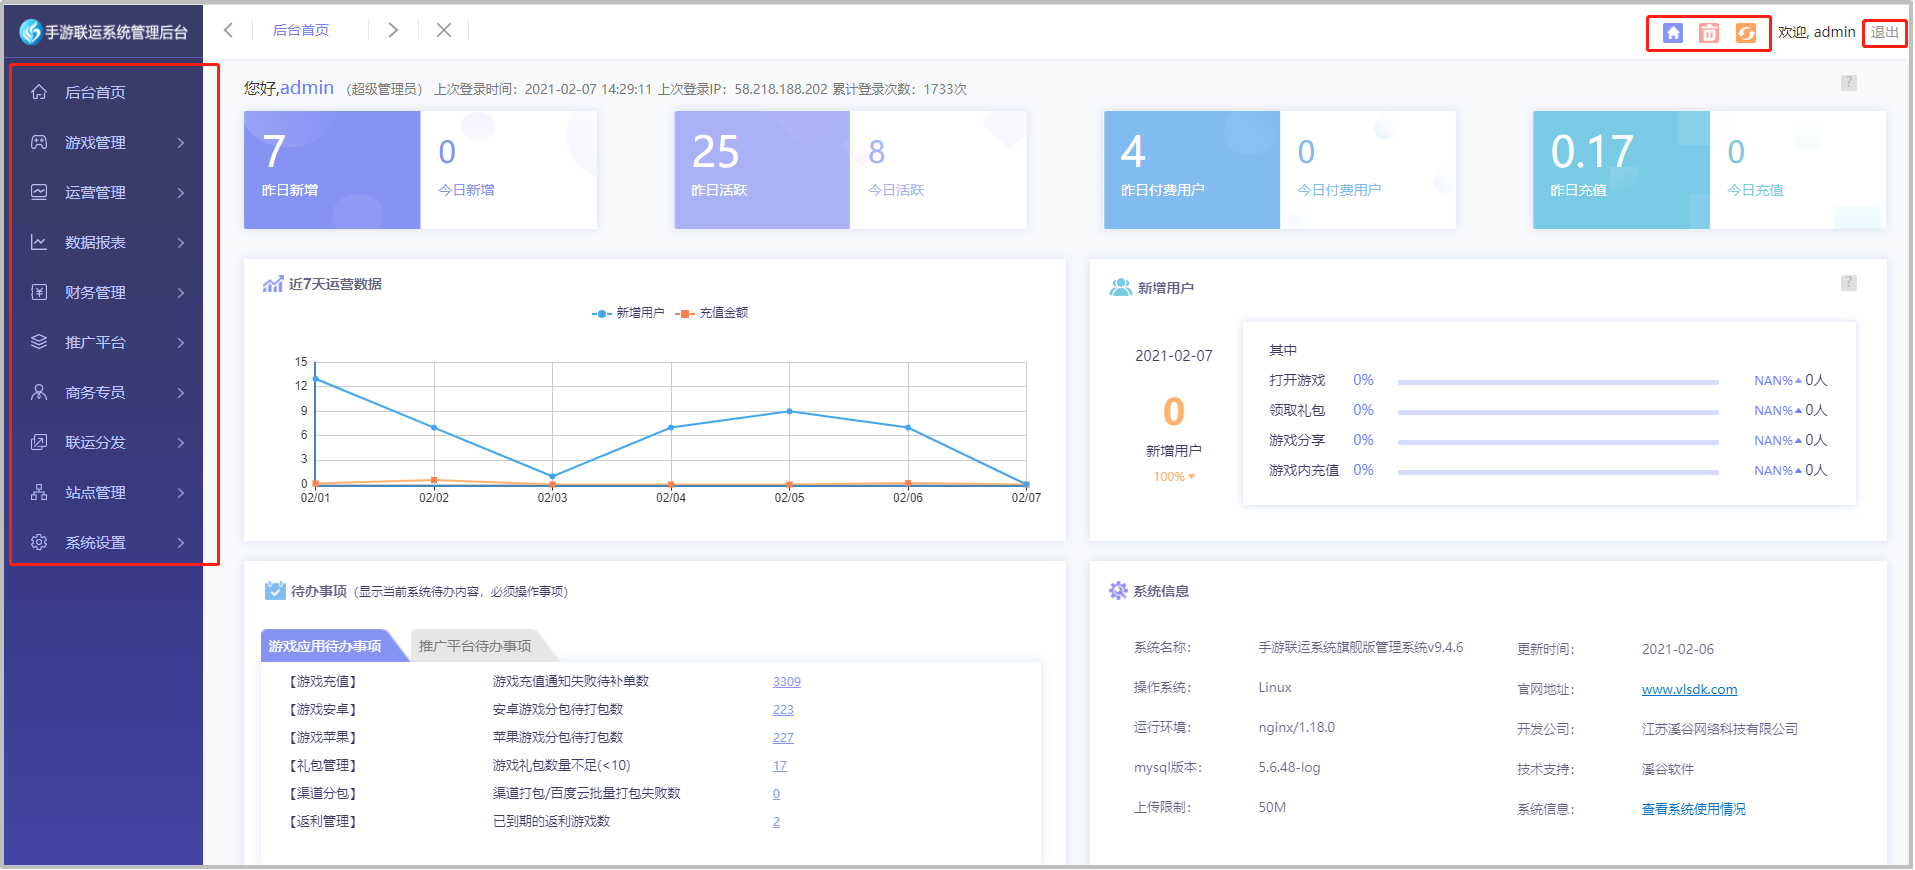The height and width of the screenshot is (870, 1915).
Task: Click the orange refresh icon in the top bar
Action: pyautogui.click(x=1745, y=33)
